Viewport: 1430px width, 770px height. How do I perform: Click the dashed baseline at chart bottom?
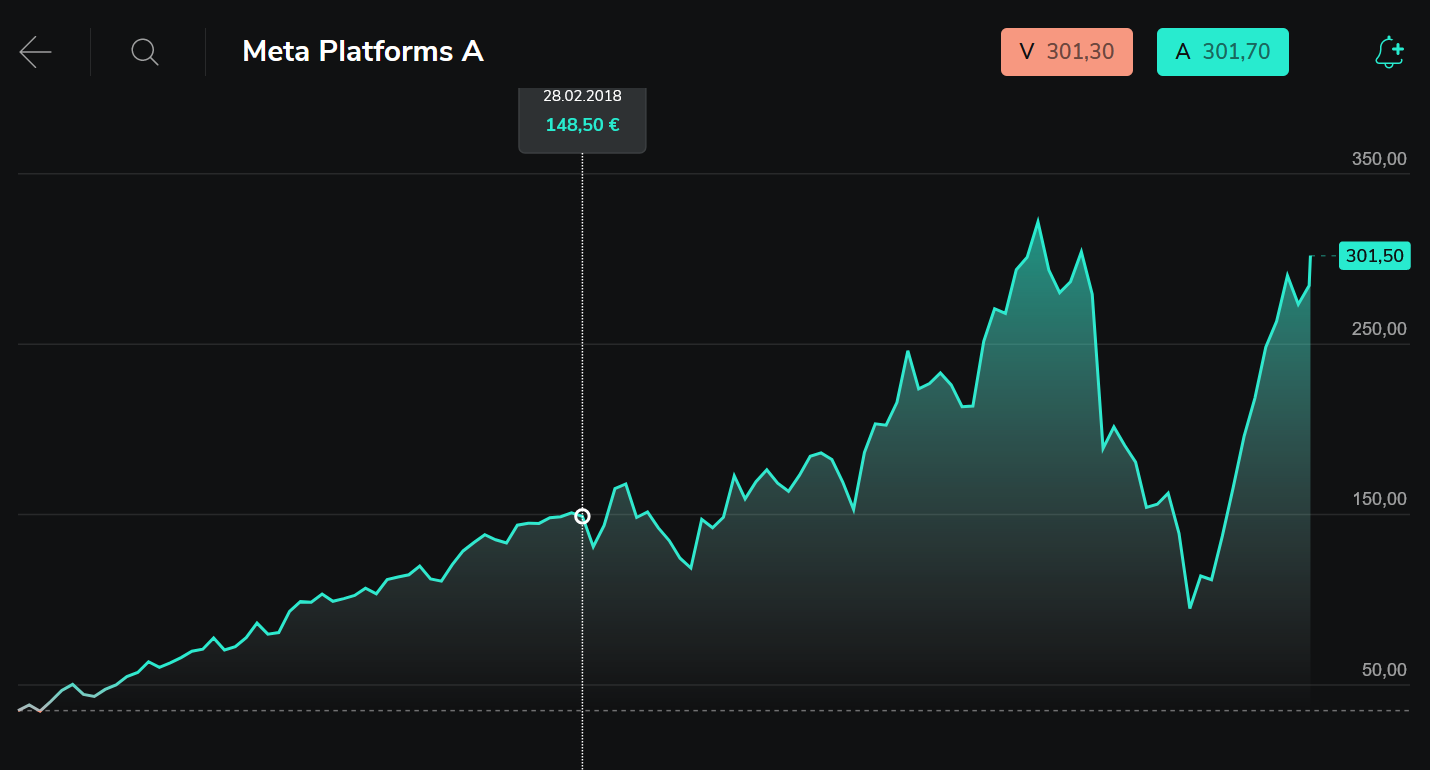(x=800, y=710)
